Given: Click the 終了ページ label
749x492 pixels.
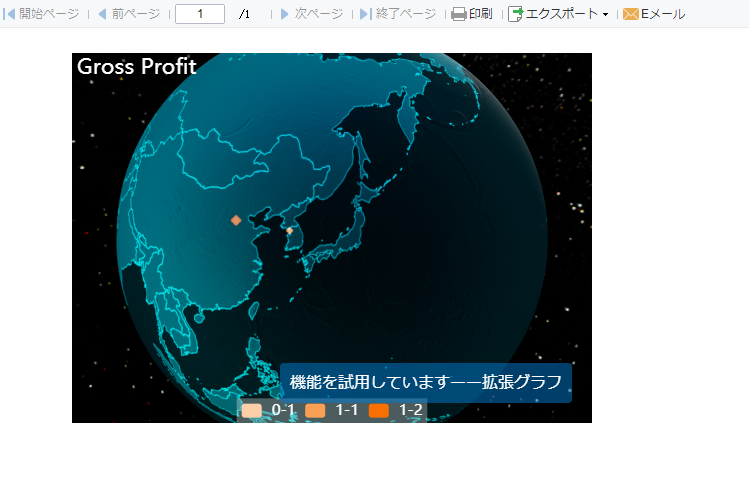Looking at the screenshot, I should 406,14.
